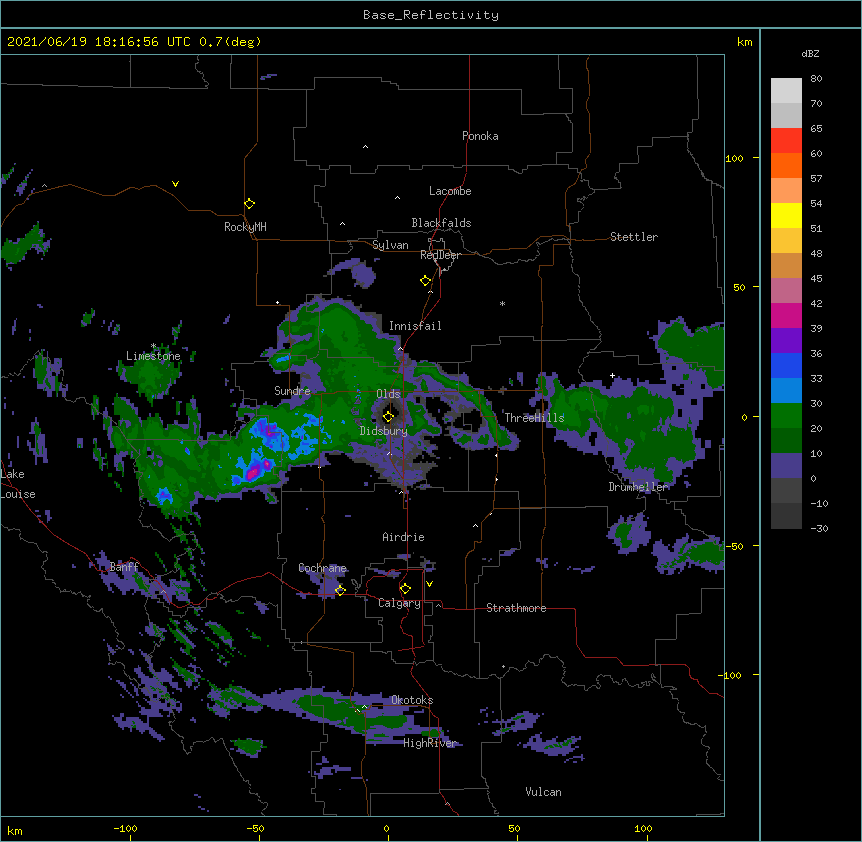Click the magenta 42 dBZ legend swatch
This screenshot has height=842, width=862.
[x=786, y=315]
